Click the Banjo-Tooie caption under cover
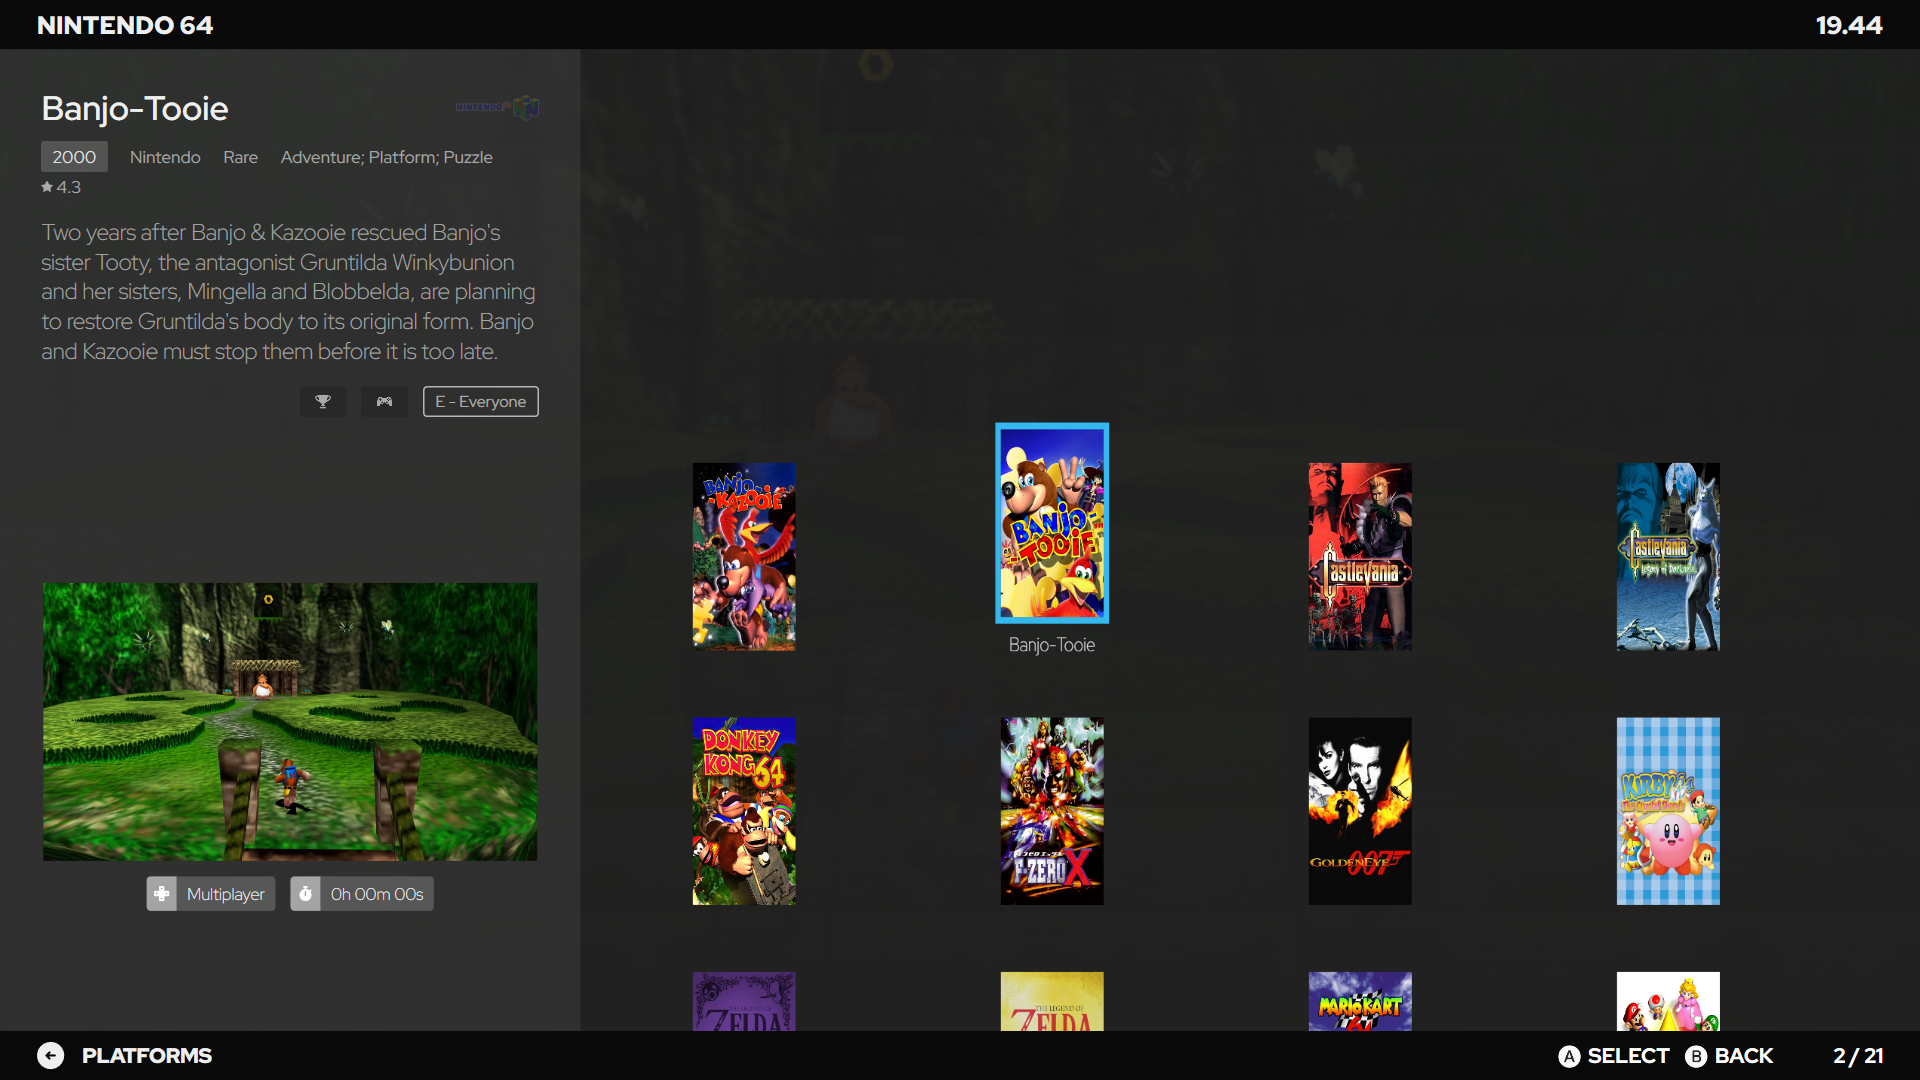Screen dimensions: 1920x1080 pos(1052,645)
